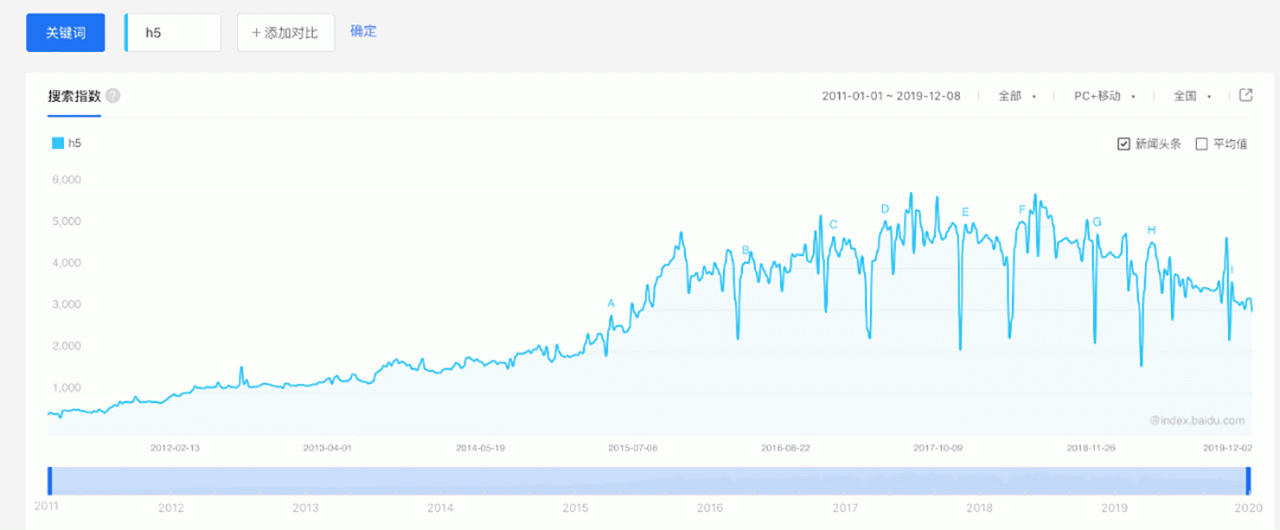Click the help question mark beside 搜索指数
Image resolution: width=1280 pixels, height=530 pixels.
tap(113, 96)
